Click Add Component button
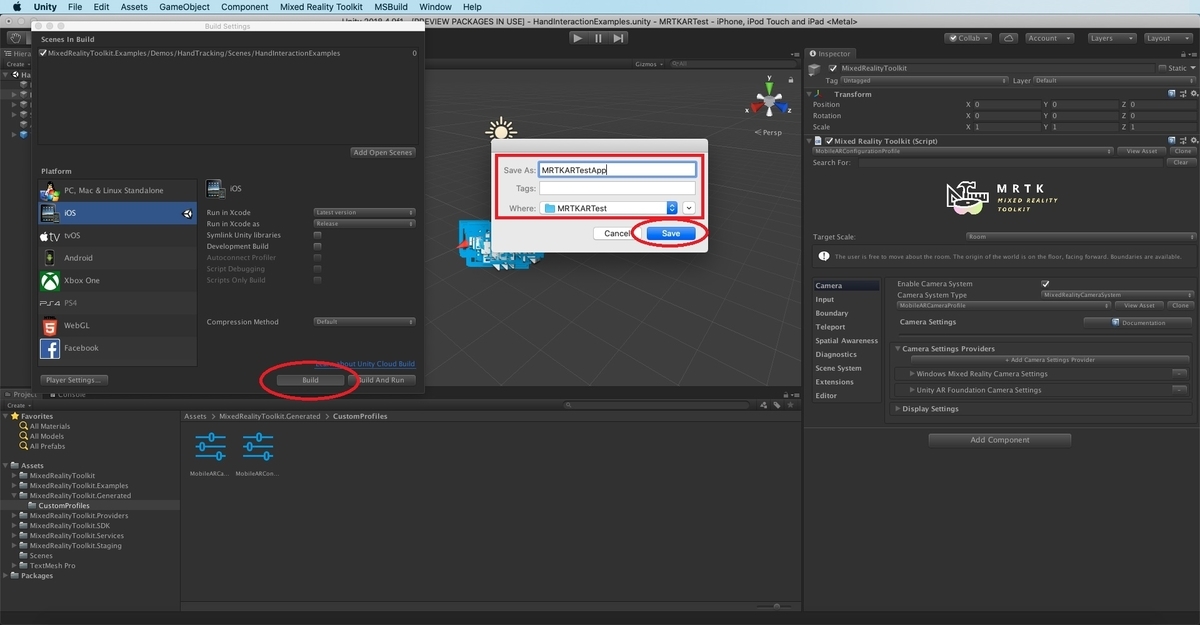The width and height of the screenshot is (1200, 625). tap(1000, 440)
